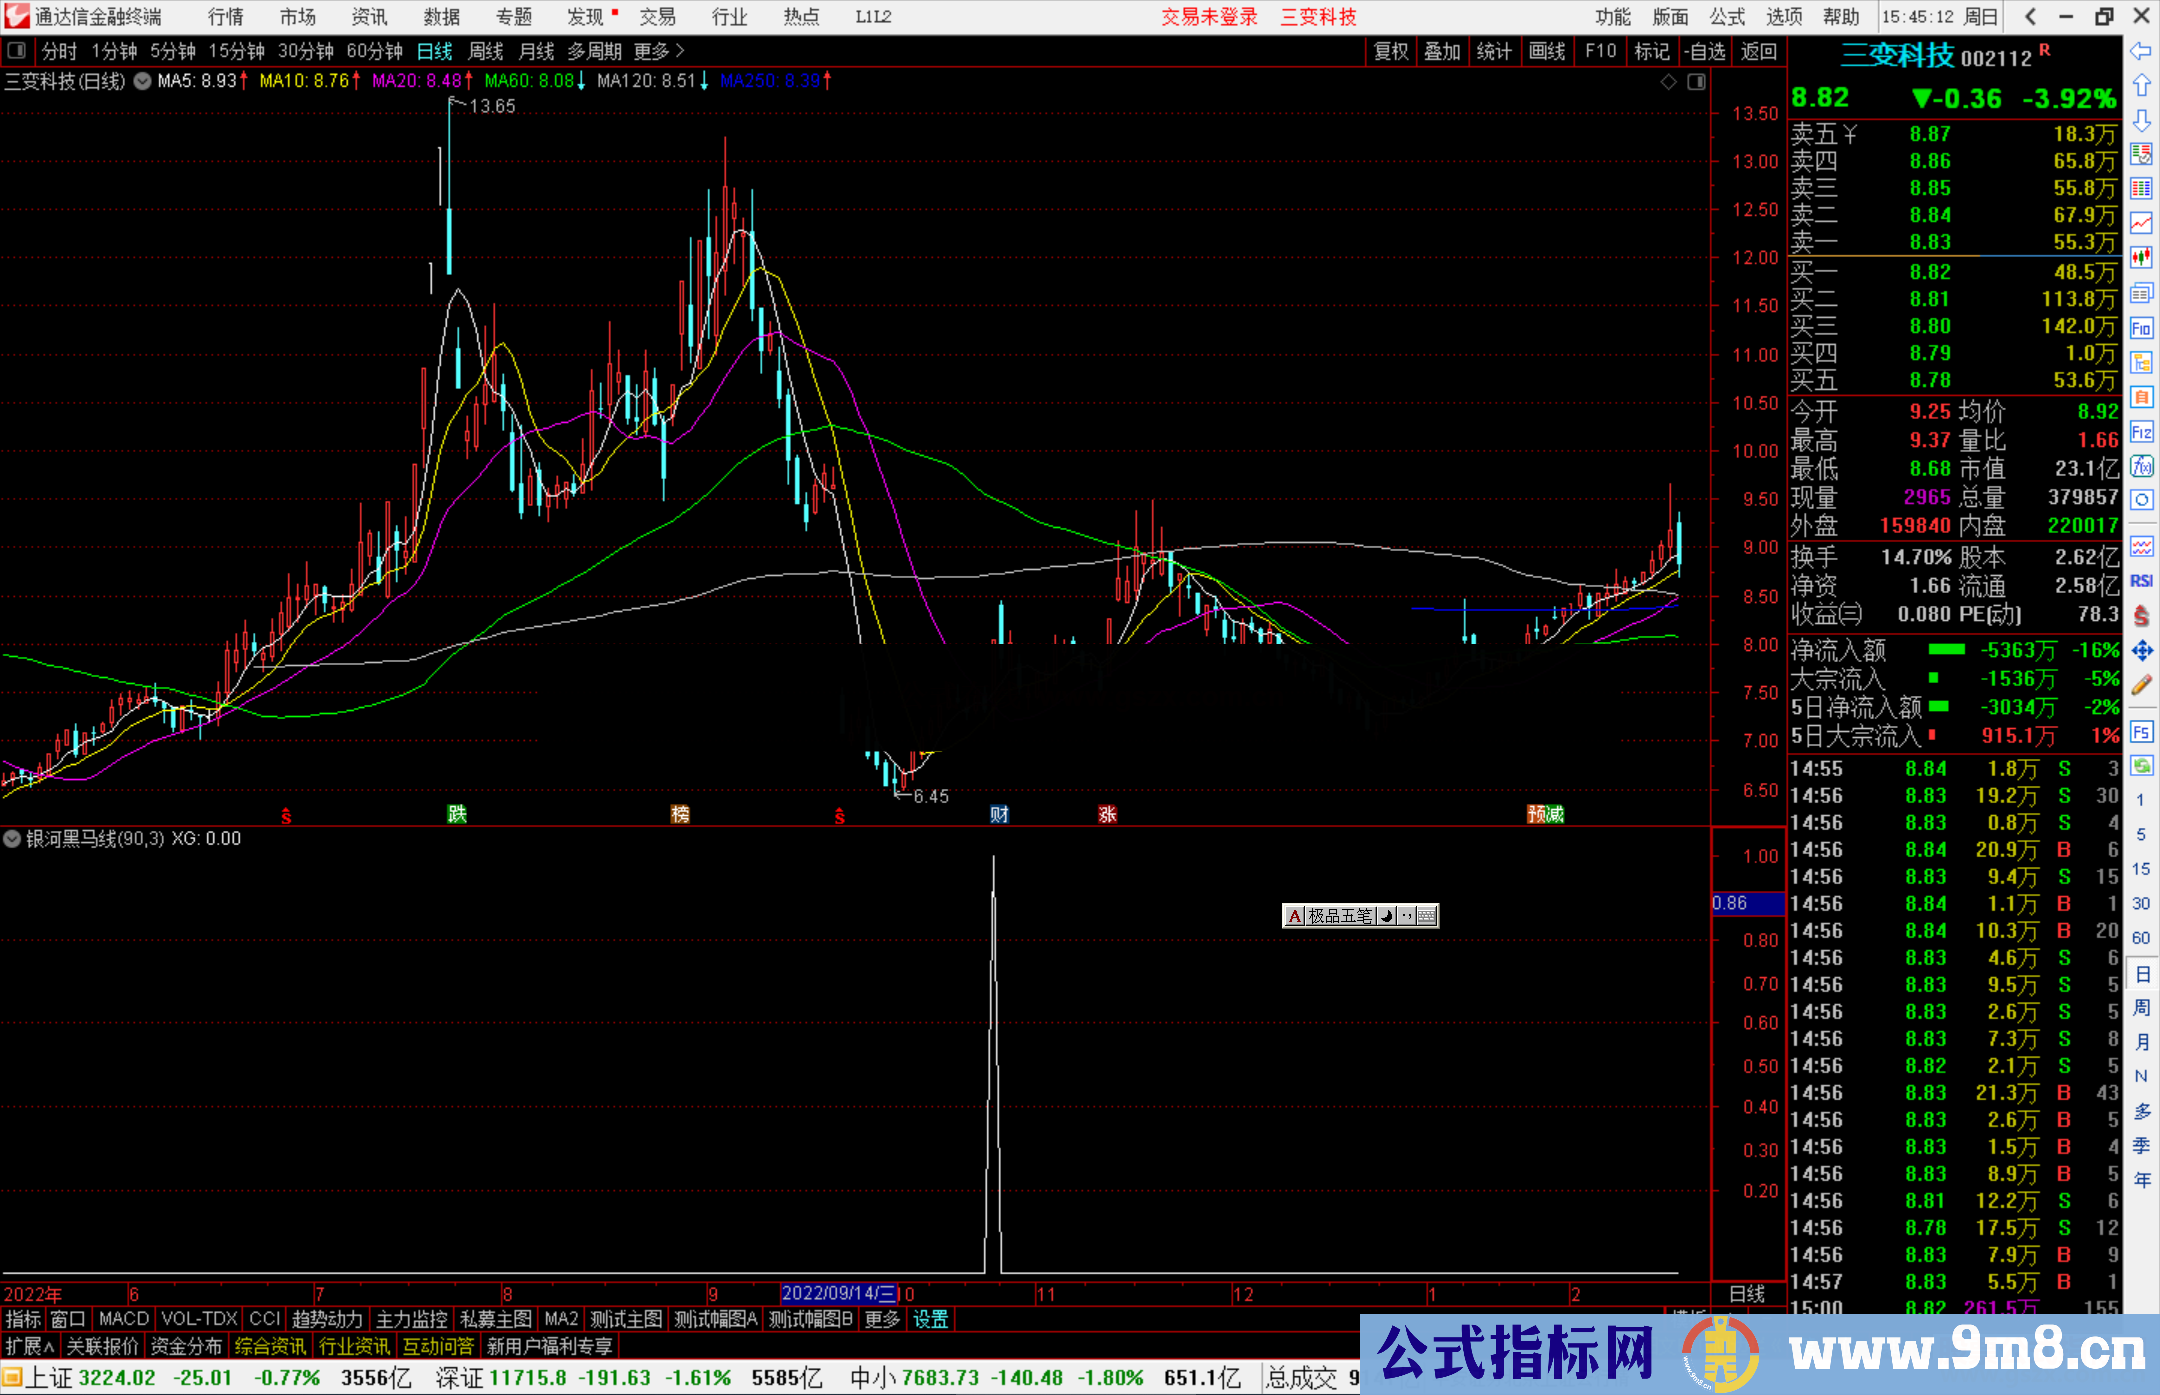Click the back arrow sidebar icon
The width and height of the screenshot is (2160, 1395).
[x=2141, y=51]
